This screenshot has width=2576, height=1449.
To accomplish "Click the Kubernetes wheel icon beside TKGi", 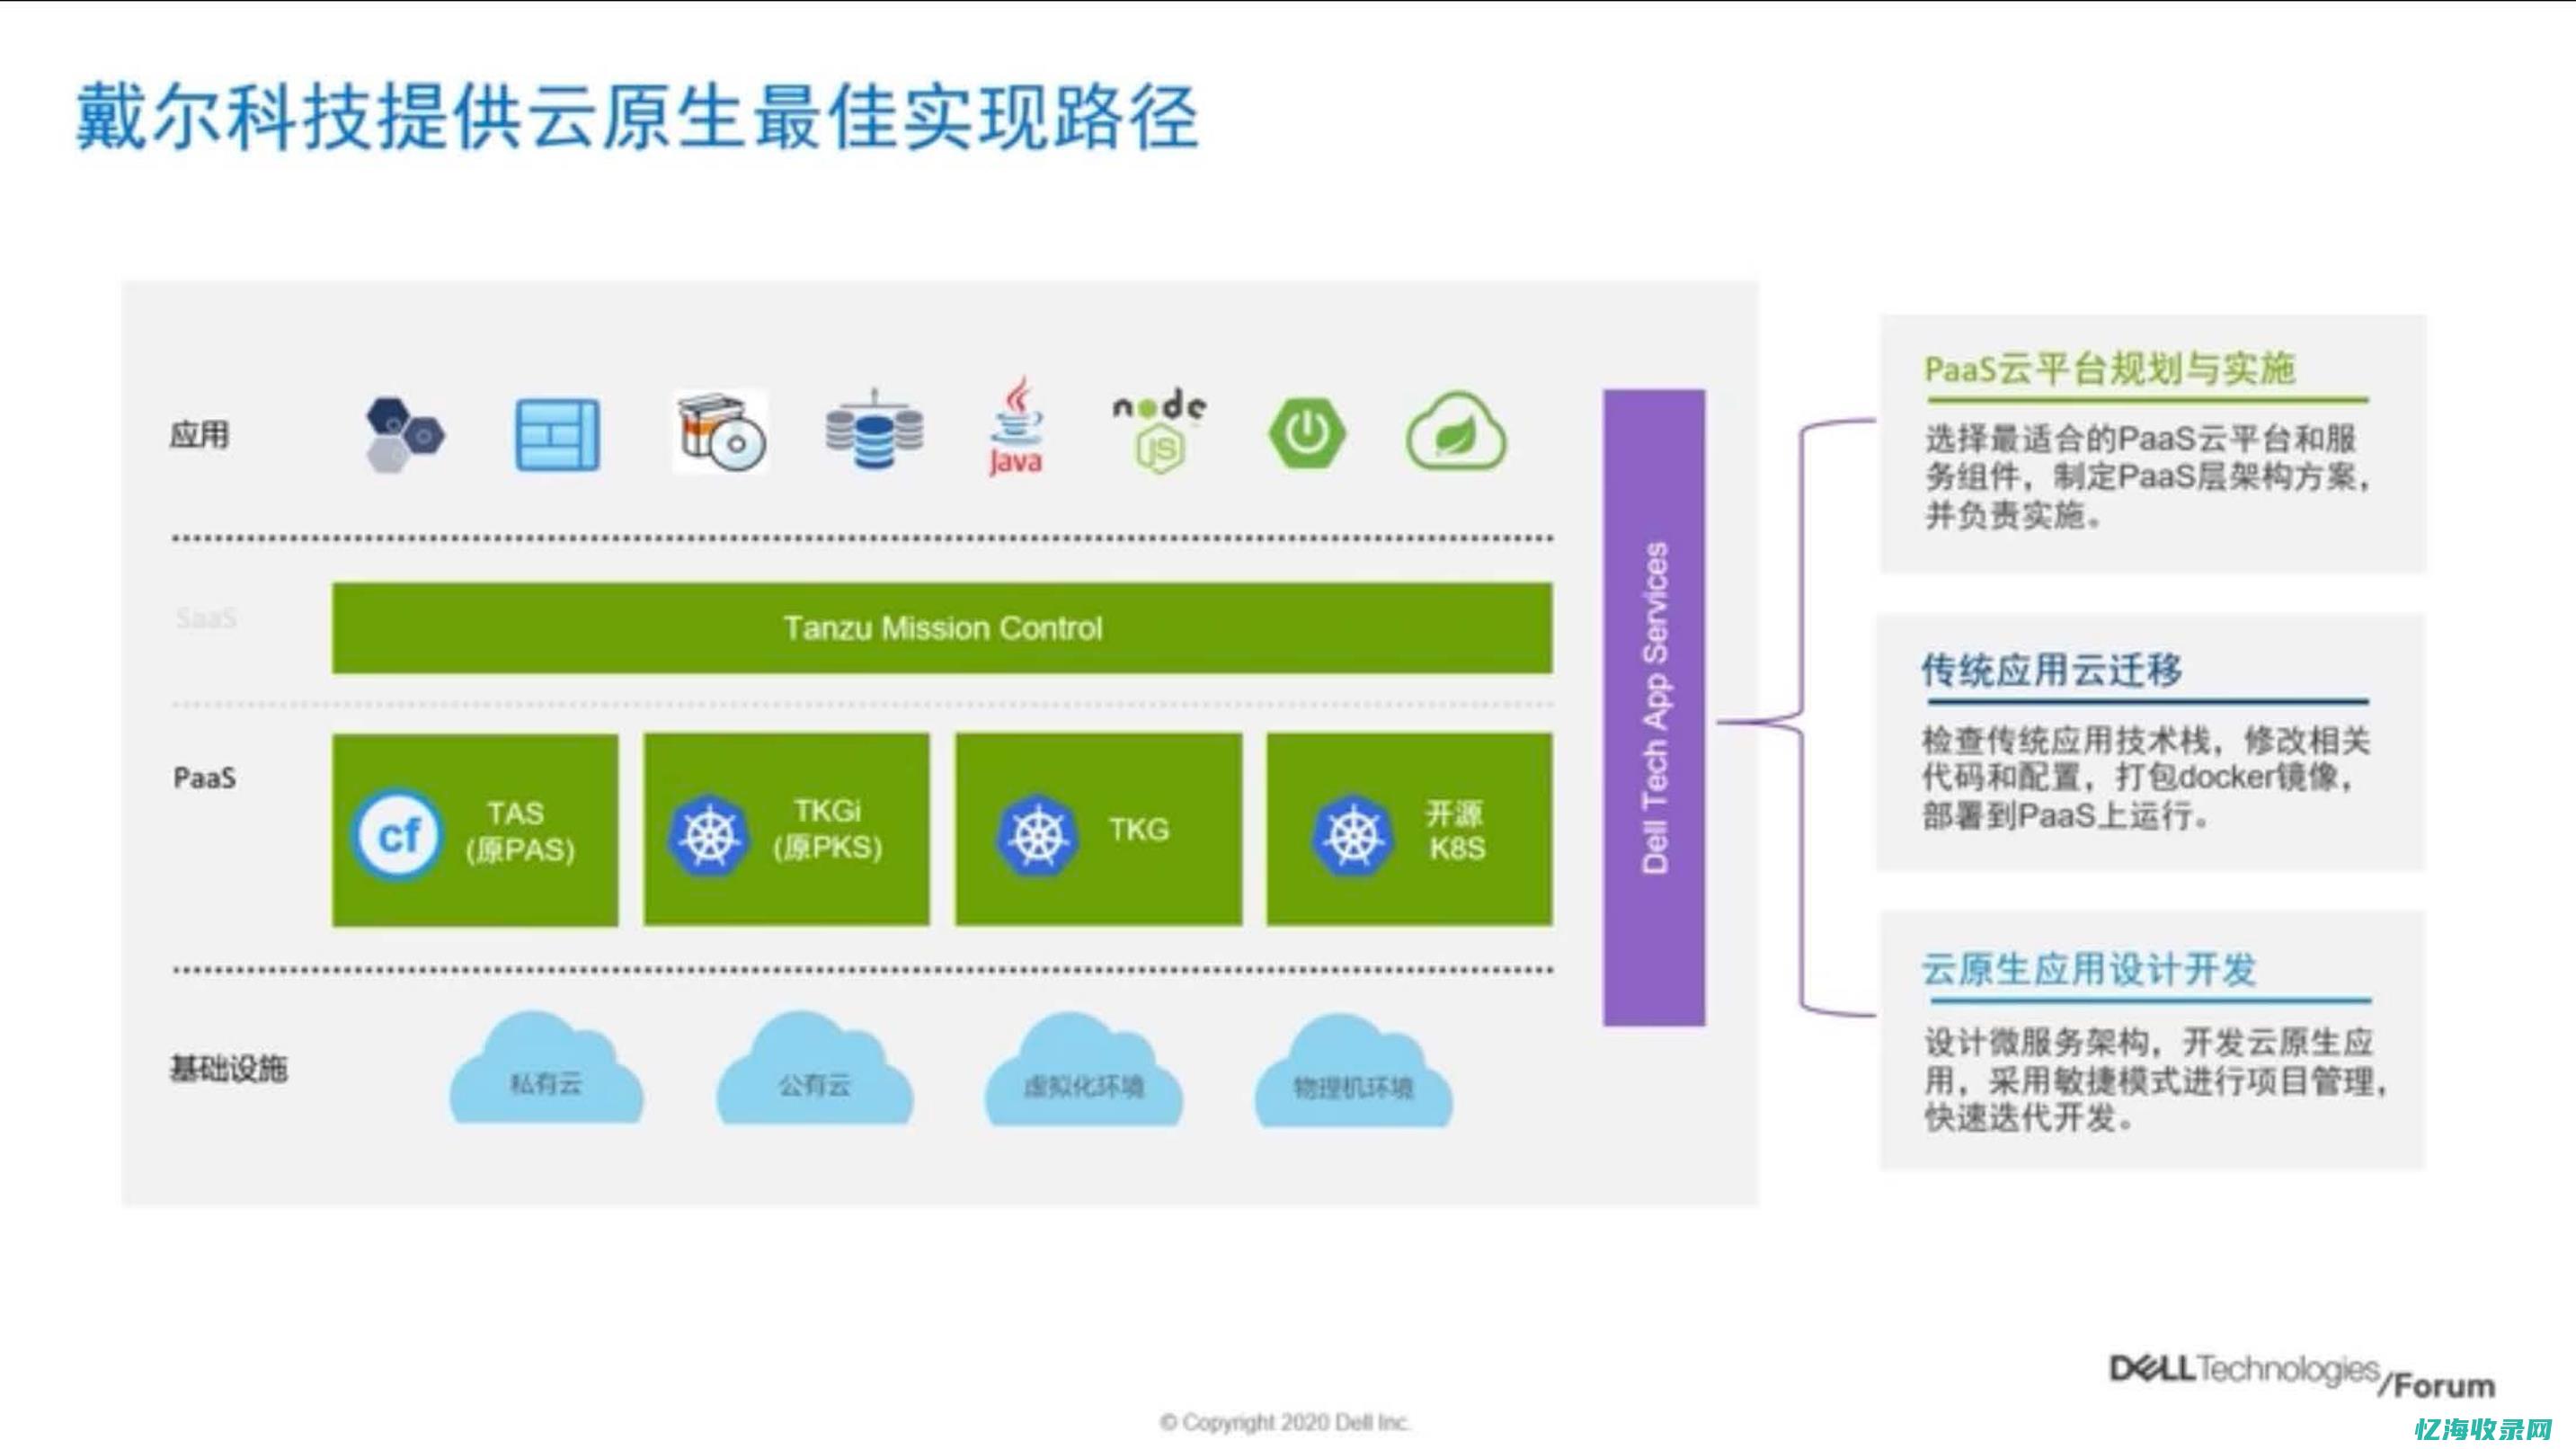I will pyautogui.click(x=709, y=834).
